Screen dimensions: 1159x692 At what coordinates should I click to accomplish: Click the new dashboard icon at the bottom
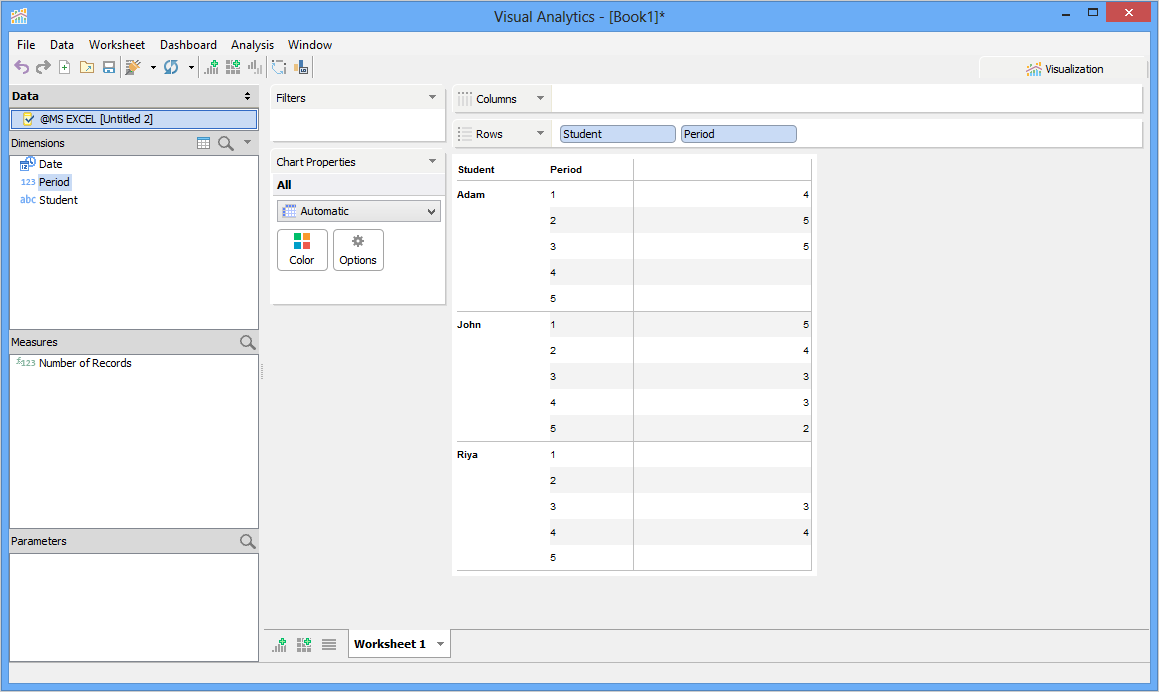pos(304,645)
